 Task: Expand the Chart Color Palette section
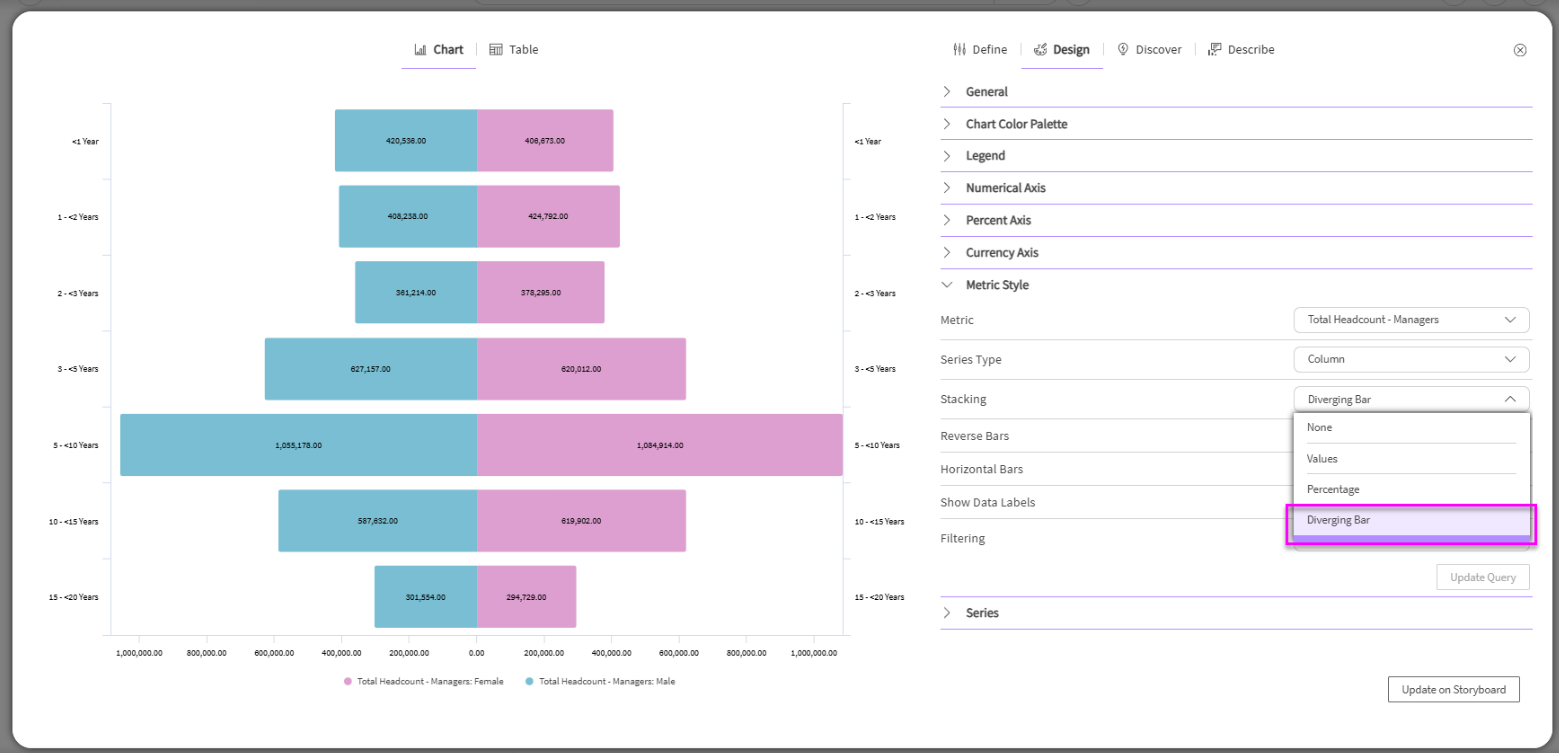(x=947, y=124)
